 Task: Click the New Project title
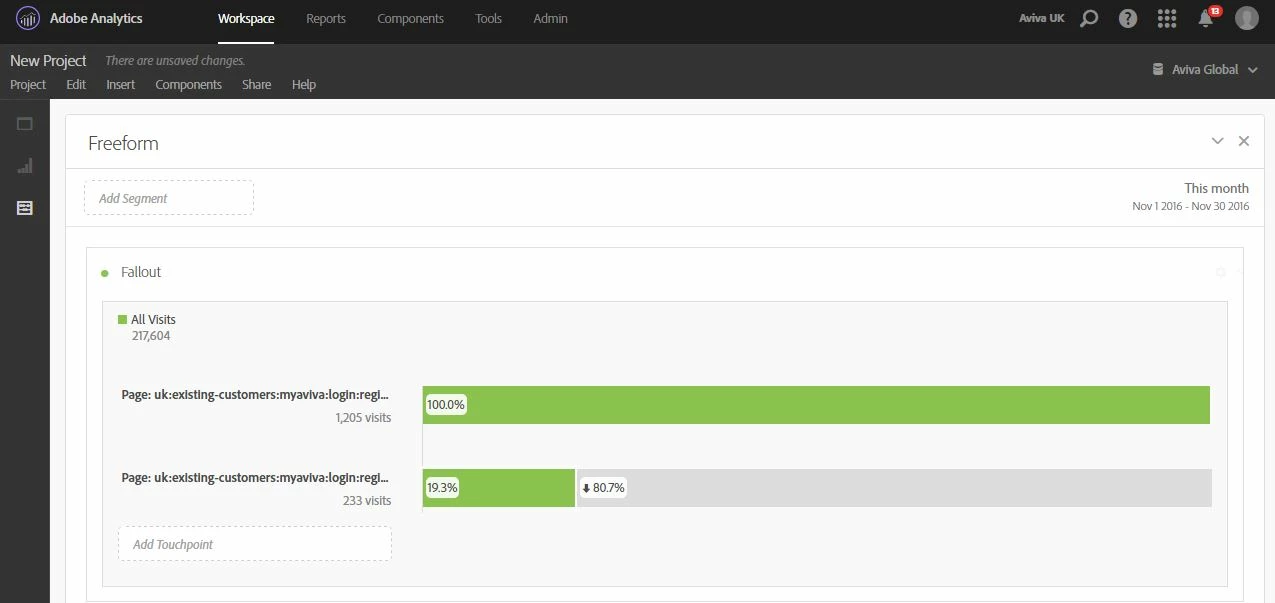[48, 61]
